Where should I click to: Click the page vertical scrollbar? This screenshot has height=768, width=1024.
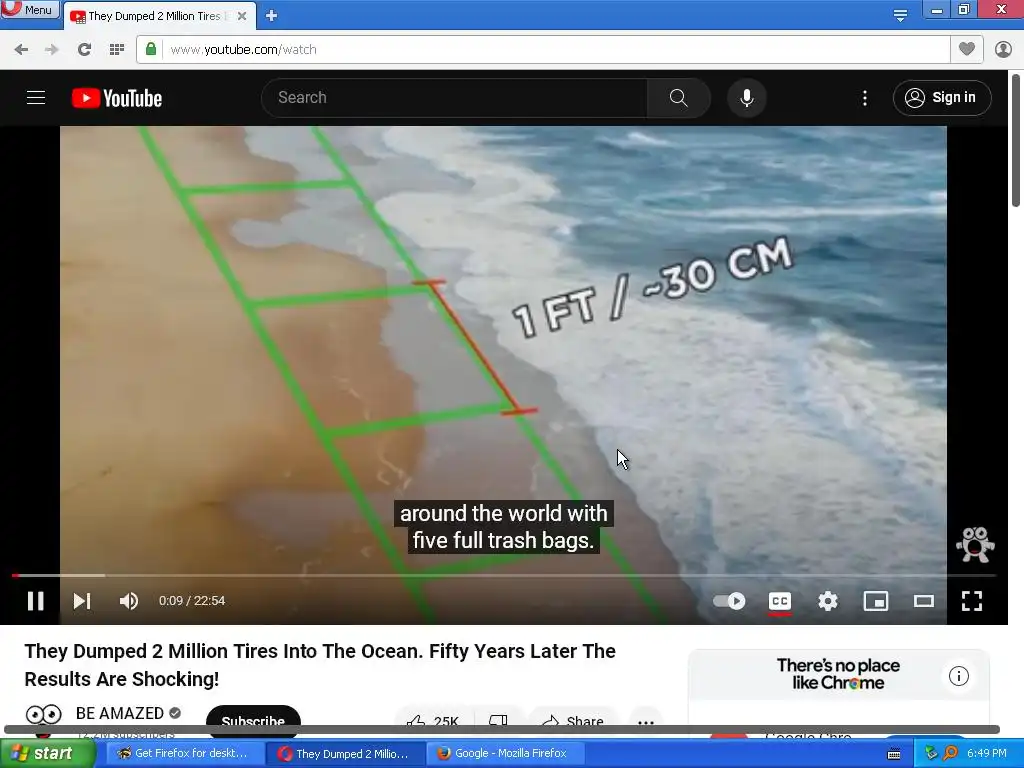tap(1016, 140)
